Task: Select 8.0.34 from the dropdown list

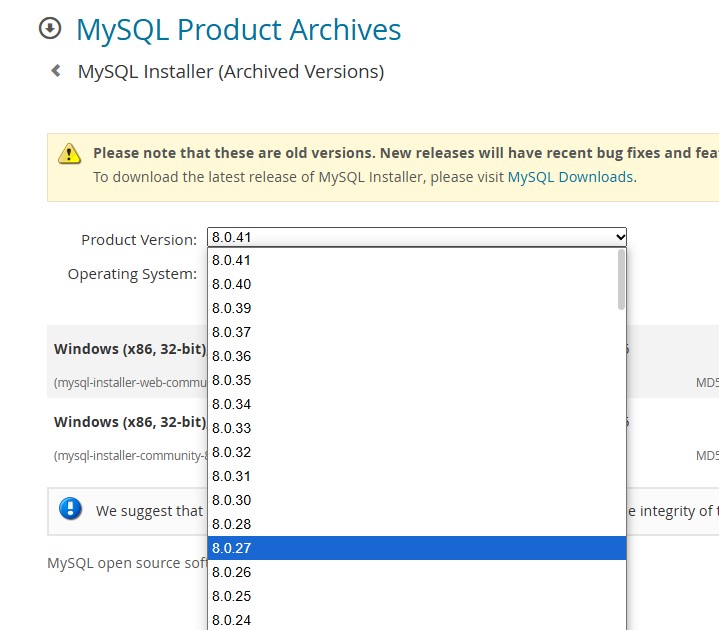Action: [x=417, y=404]
